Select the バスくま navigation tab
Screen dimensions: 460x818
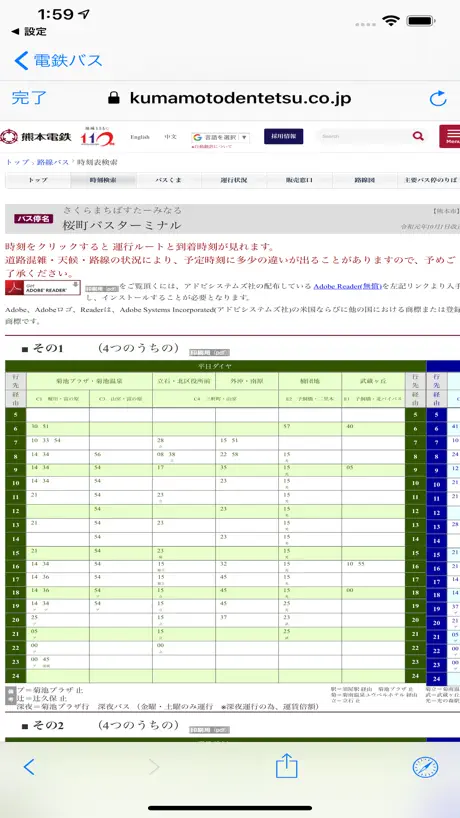point(168,180)
